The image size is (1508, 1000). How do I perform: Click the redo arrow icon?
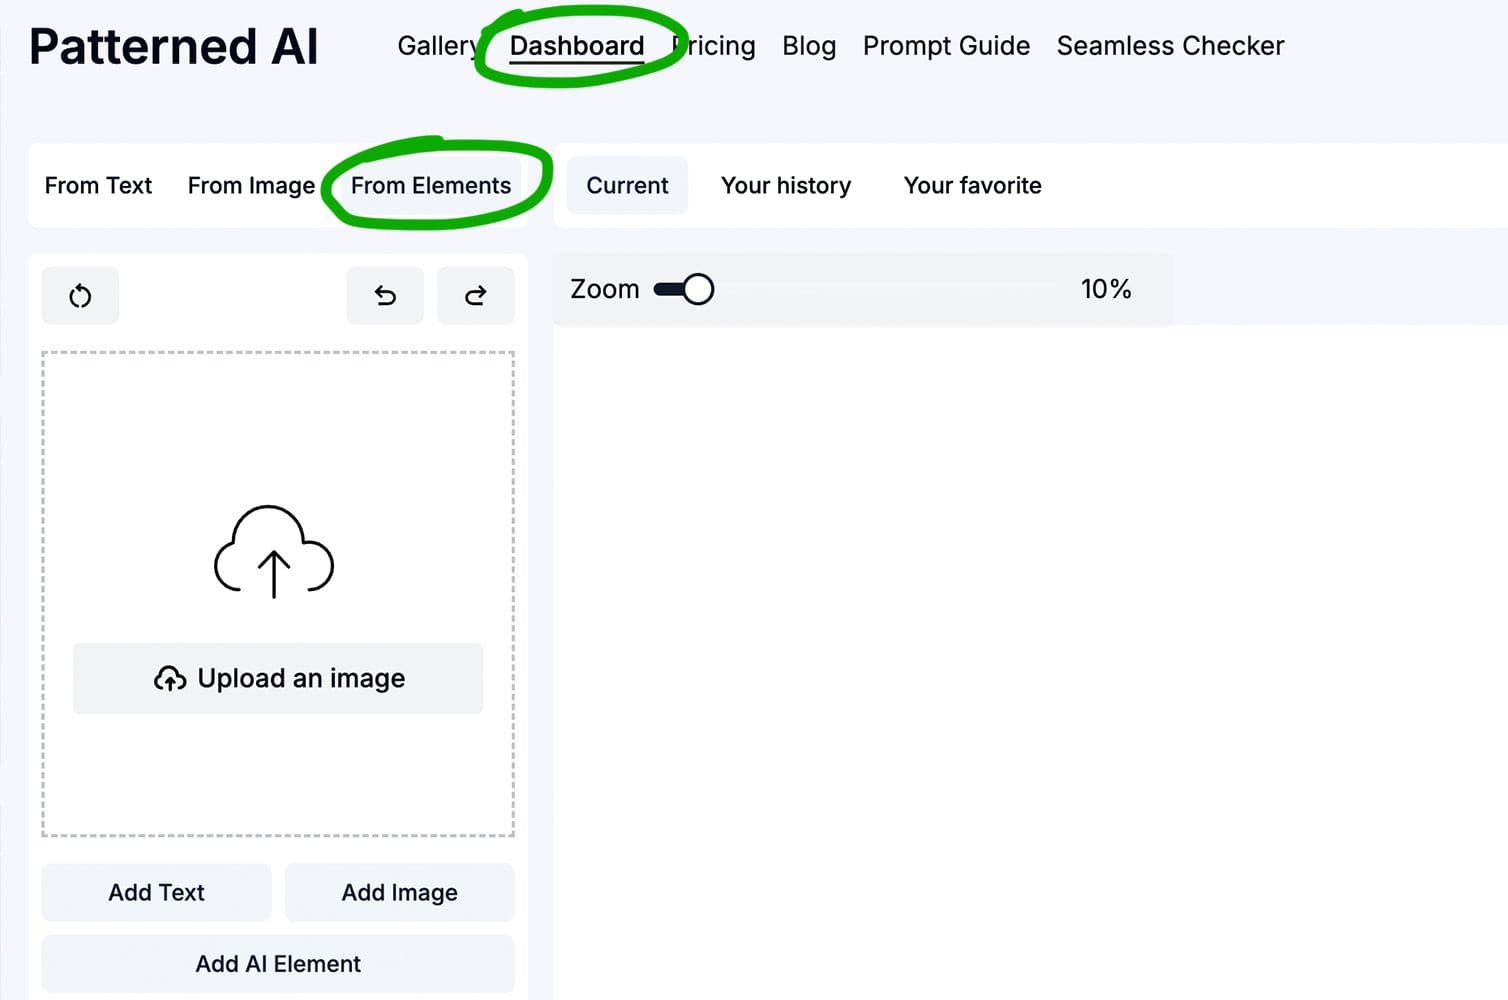476,296
